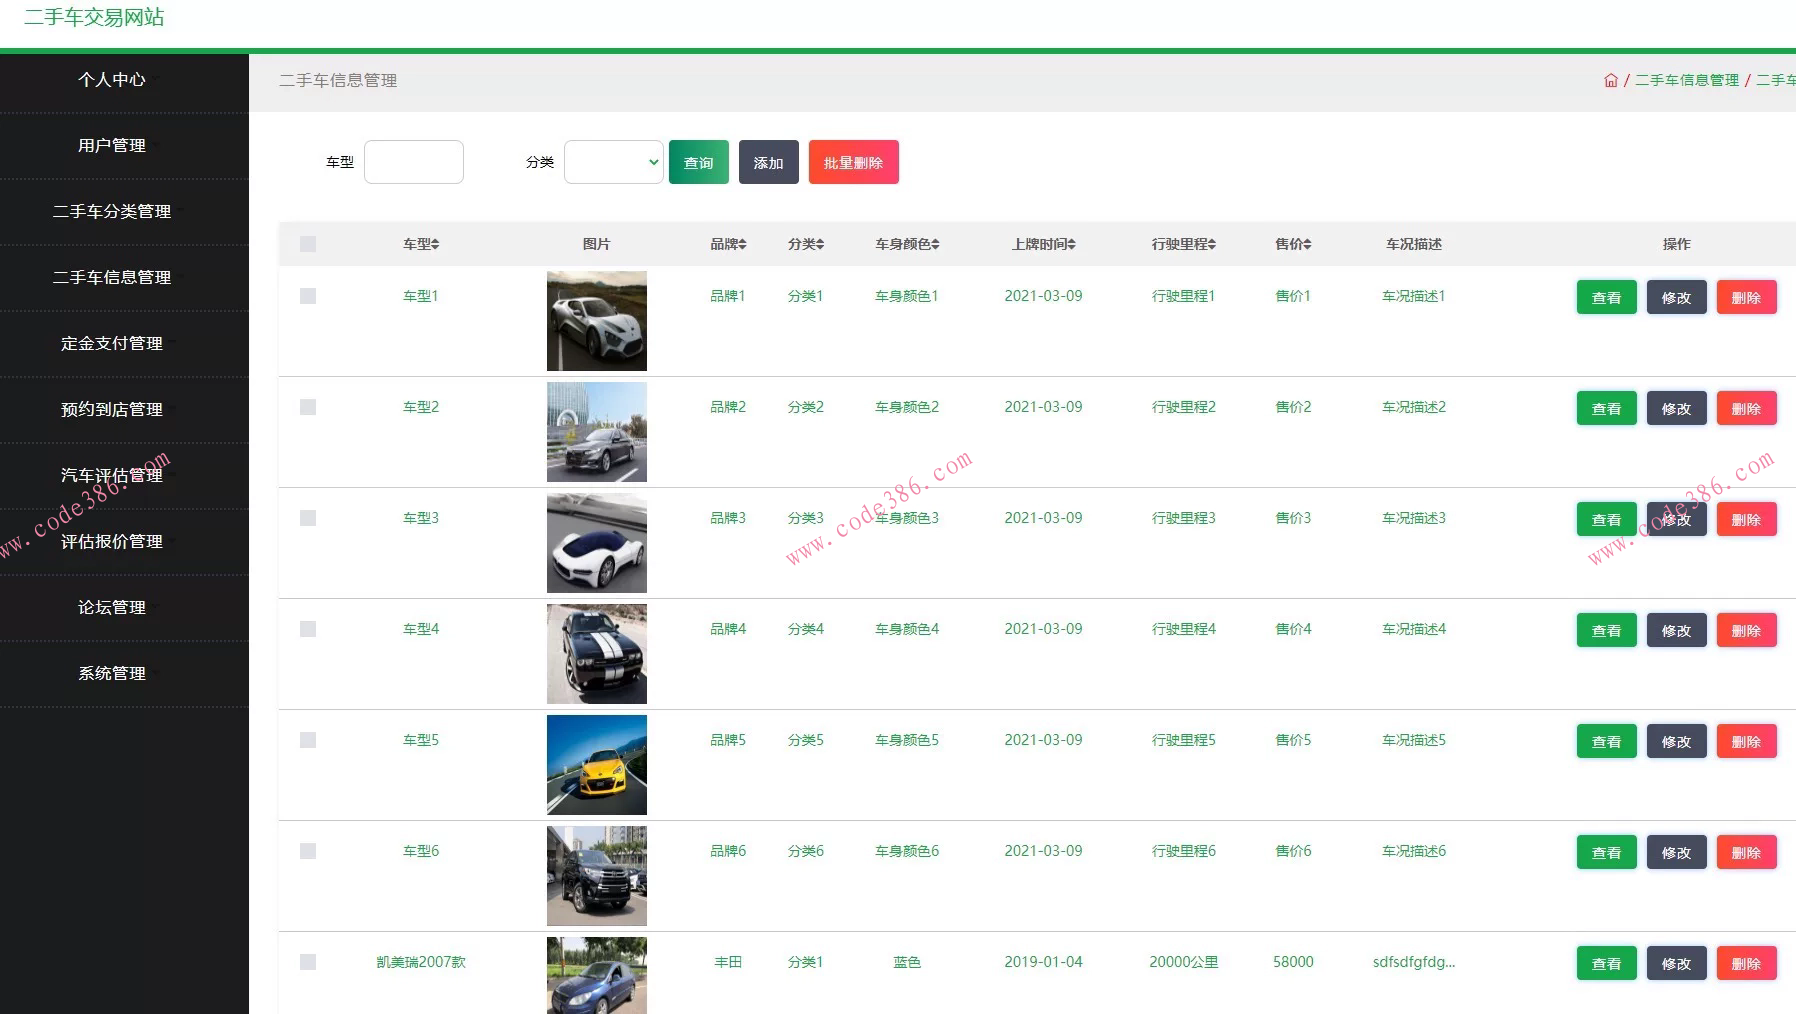
Task: Click the home icon in breadcrumb
Action: point(1610,80)
